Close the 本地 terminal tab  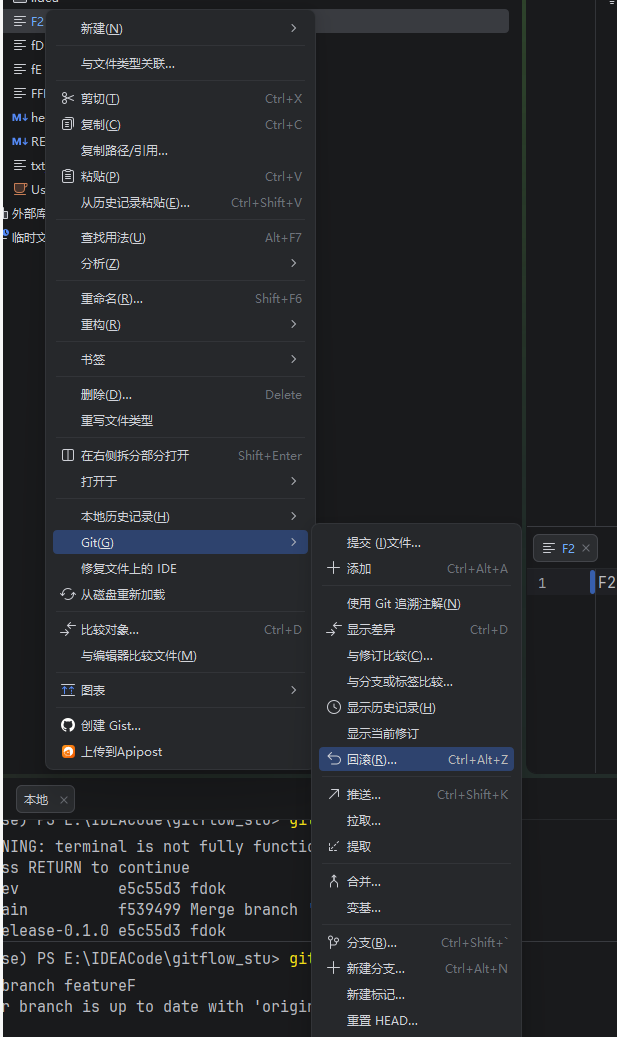(63, 800)
